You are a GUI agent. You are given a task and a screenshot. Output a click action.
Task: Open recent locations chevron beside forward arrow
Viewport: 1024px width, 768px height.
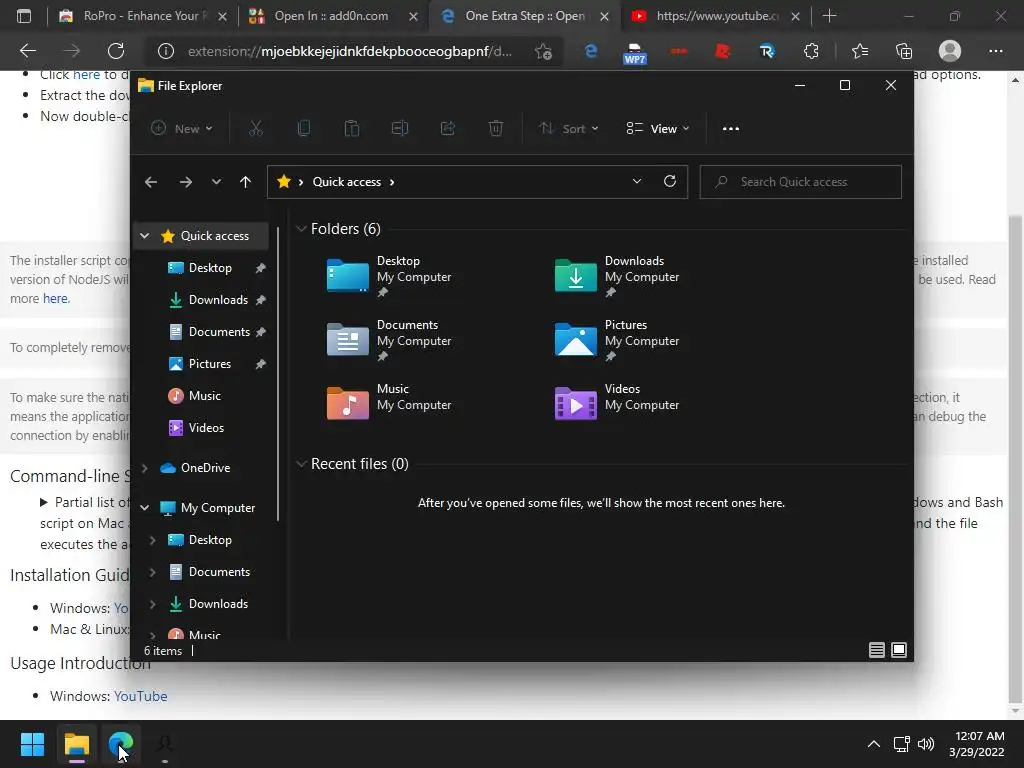[216, 182]
